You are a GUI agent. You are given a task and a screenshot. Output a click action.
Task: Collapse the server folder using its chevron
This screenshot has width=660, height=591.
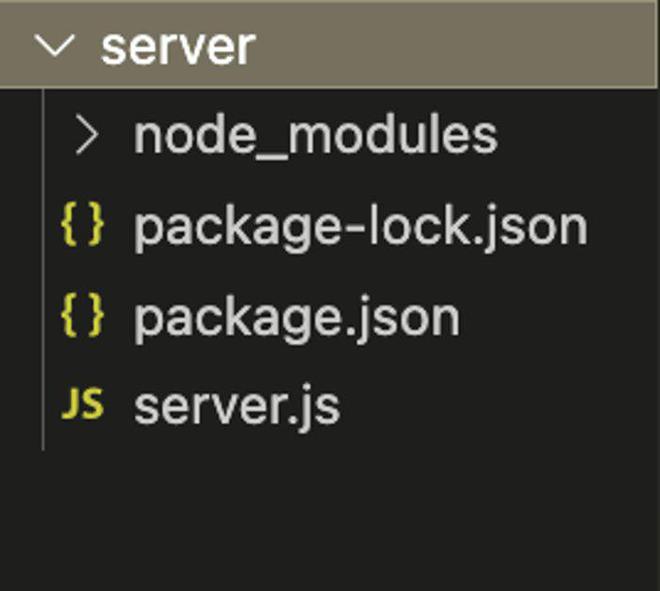[54, 46]
